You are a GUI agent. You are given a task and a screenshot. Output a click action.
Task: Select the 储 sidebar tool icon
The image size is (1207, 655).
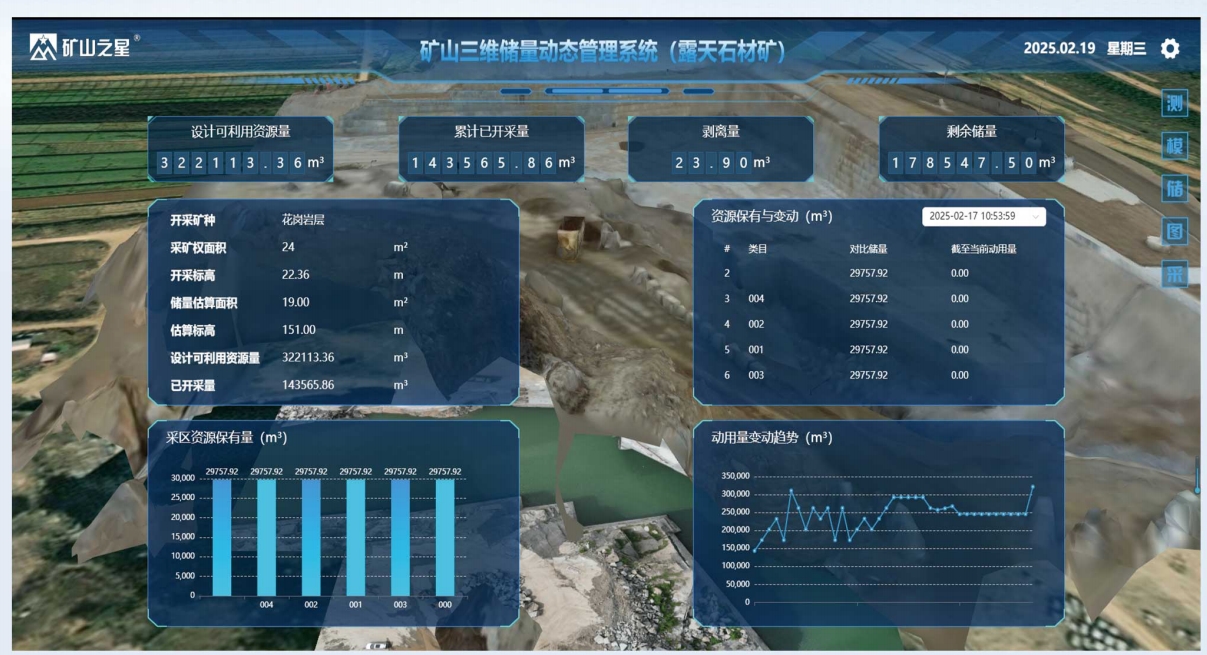(1175, 188)
